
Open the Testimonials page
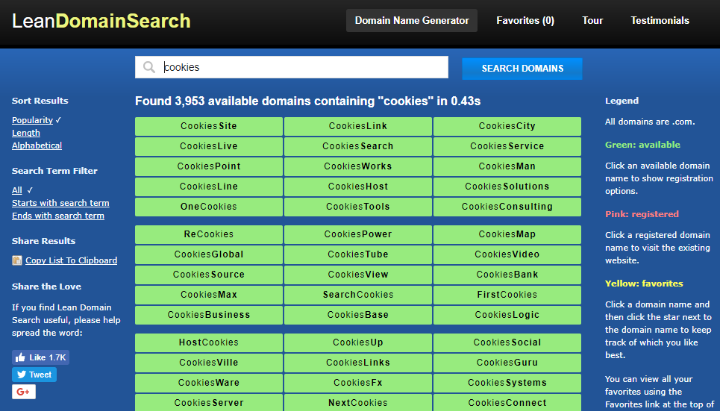click(x=660, y=21)
